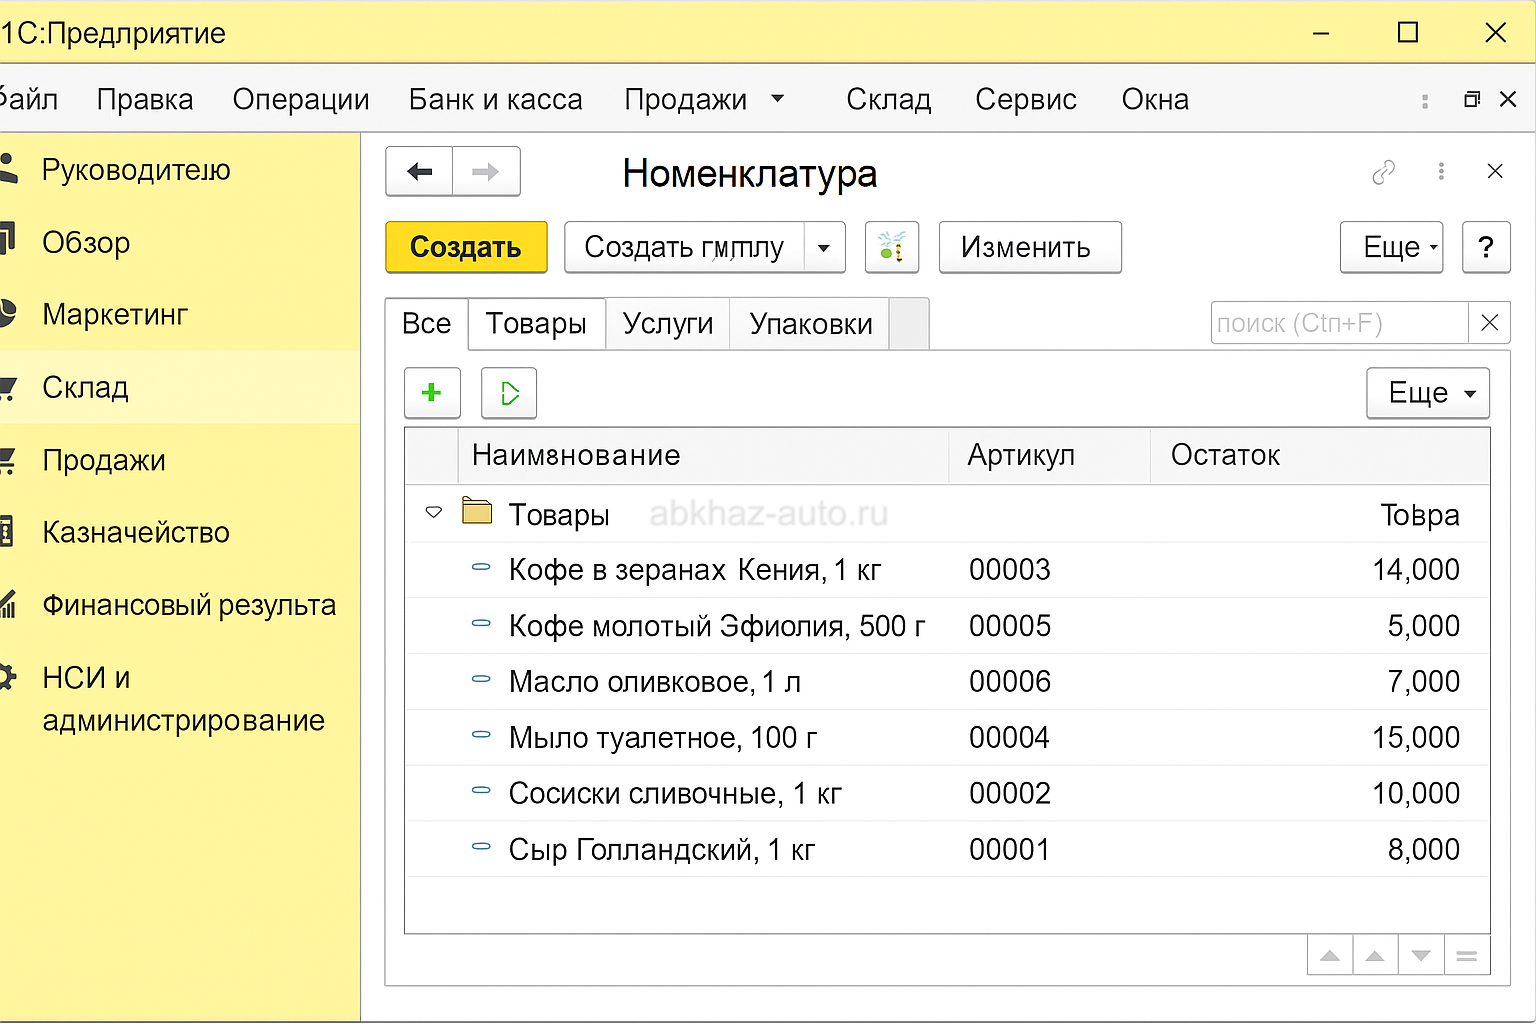Click into the поиск (Ctrl+F) field
The height and width of the screenshot is (1024, 1536).
click(1339, 323)
